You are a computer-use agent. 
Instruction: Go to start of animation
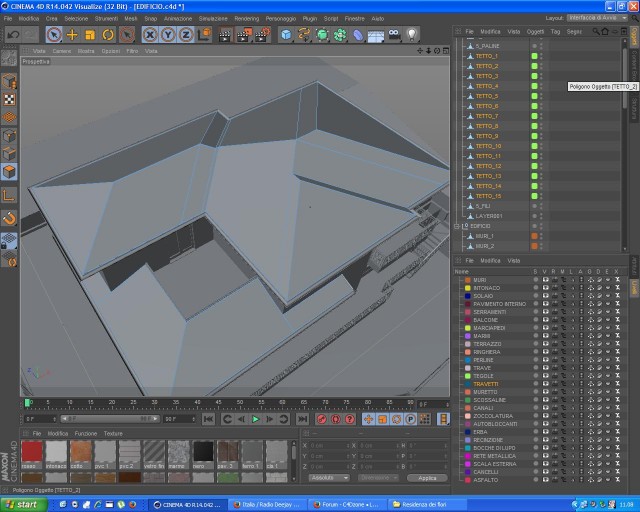(x=208, y=419)
